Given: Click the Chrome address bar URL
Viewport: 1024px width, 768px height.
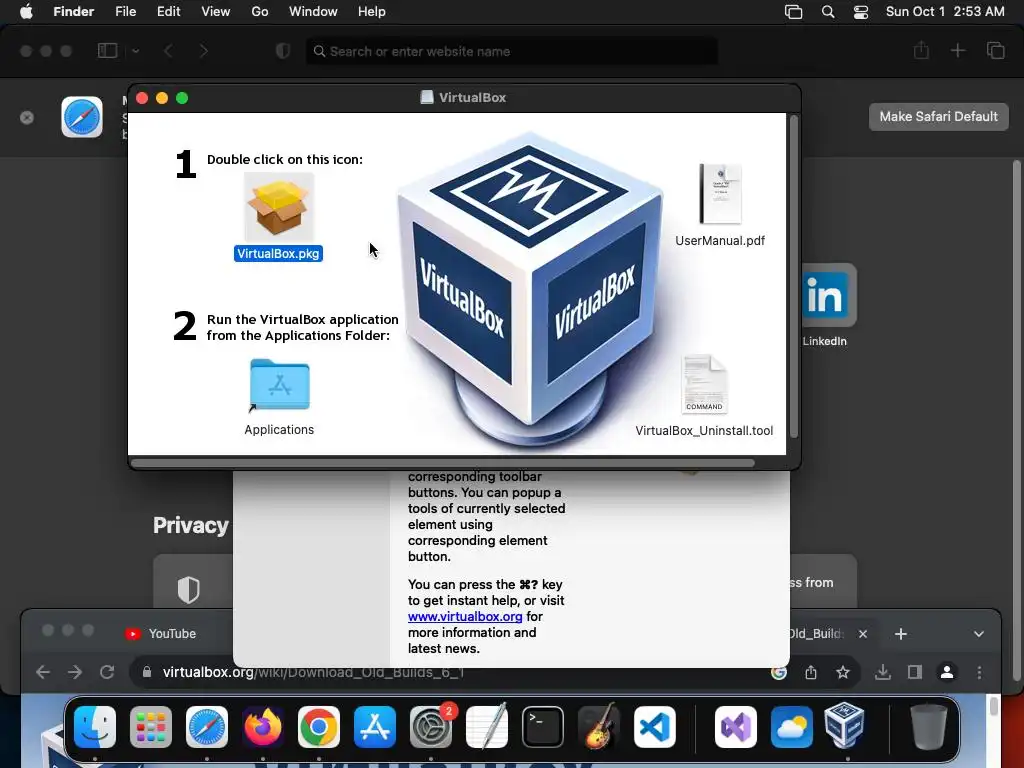Looking at the screenshot, I should [313, 672].
